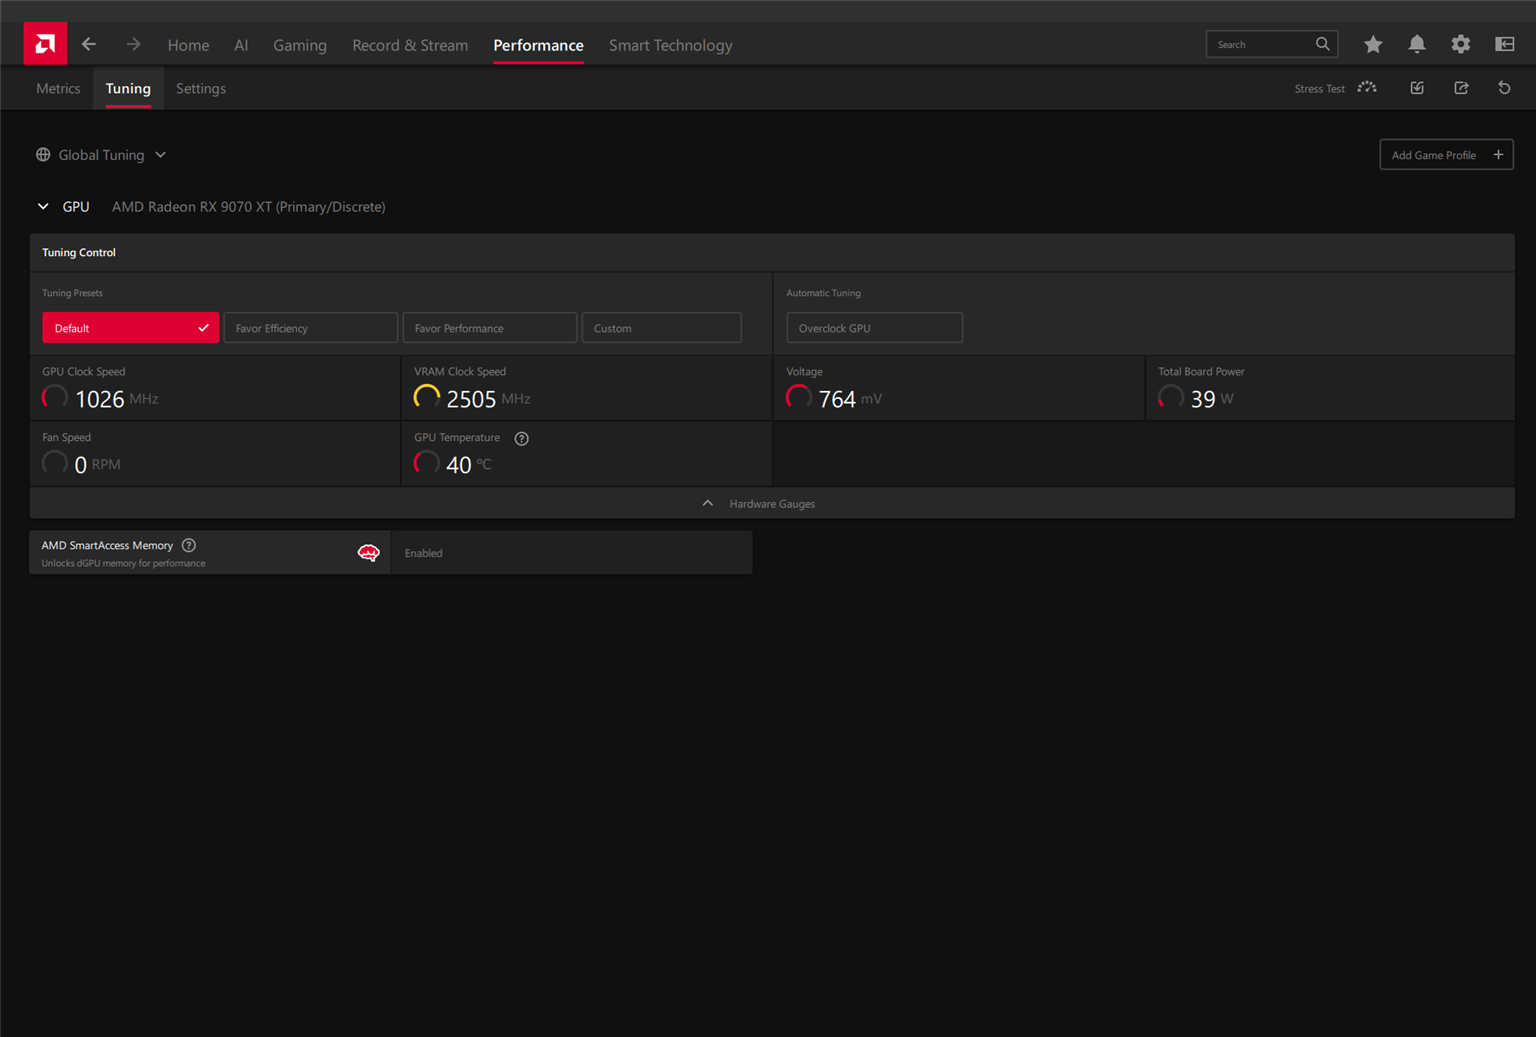Click the Global Tuning globe icon
This screenshot has width=1536, height=1037.
43,155
